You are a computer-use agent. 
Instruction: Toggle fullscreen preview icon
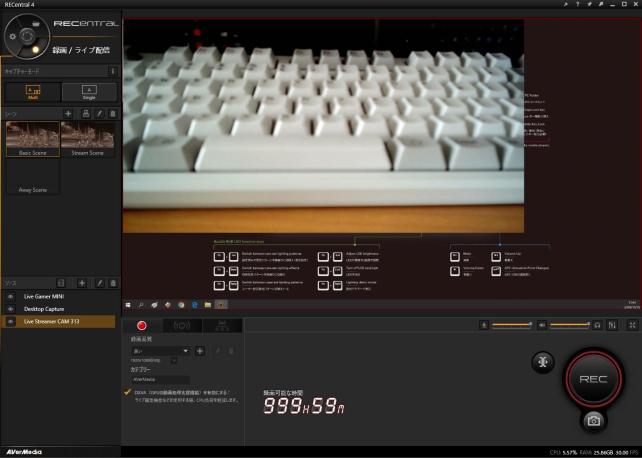point(632,325)
